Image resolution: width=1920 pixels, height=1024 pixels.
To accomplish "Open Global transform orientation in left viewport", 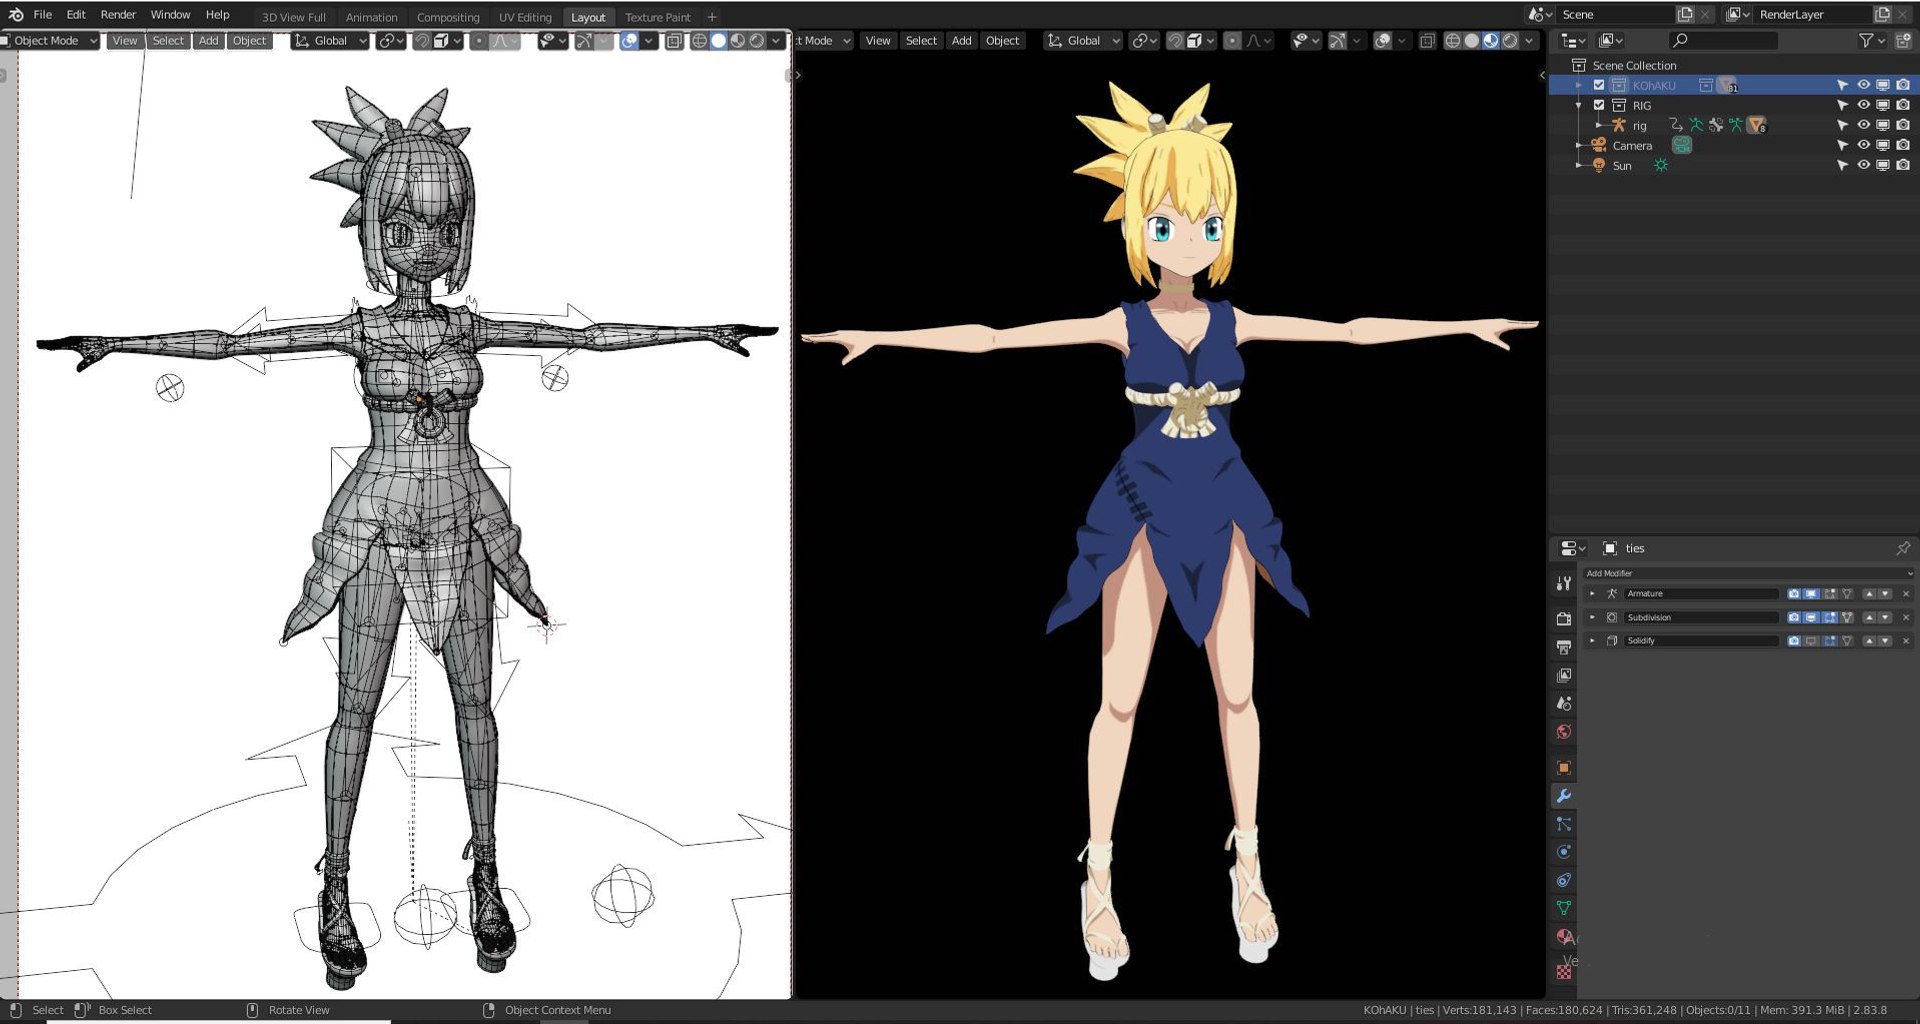I will click(331, 41).
